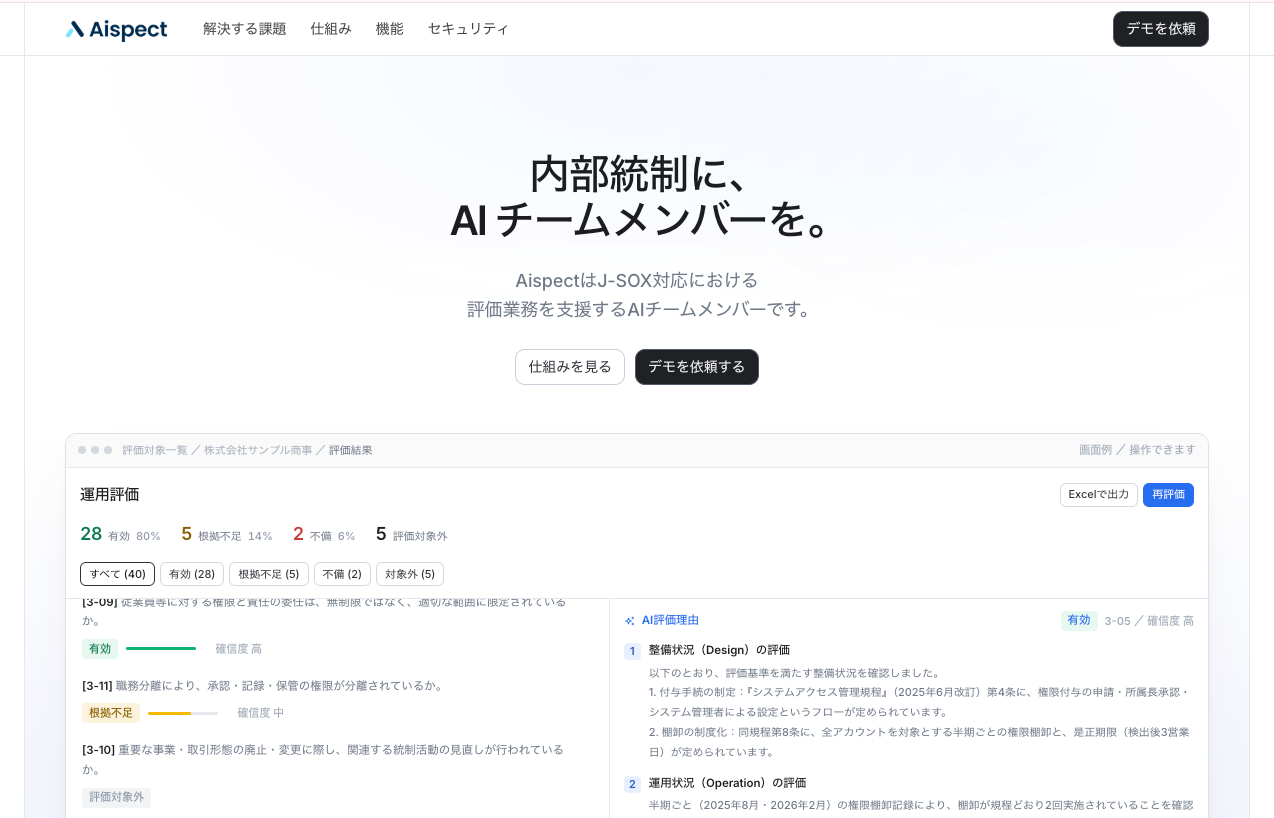
Task: Click the AI評価理由 panel title
Action: pyautogui.click(x=670, y=620)
